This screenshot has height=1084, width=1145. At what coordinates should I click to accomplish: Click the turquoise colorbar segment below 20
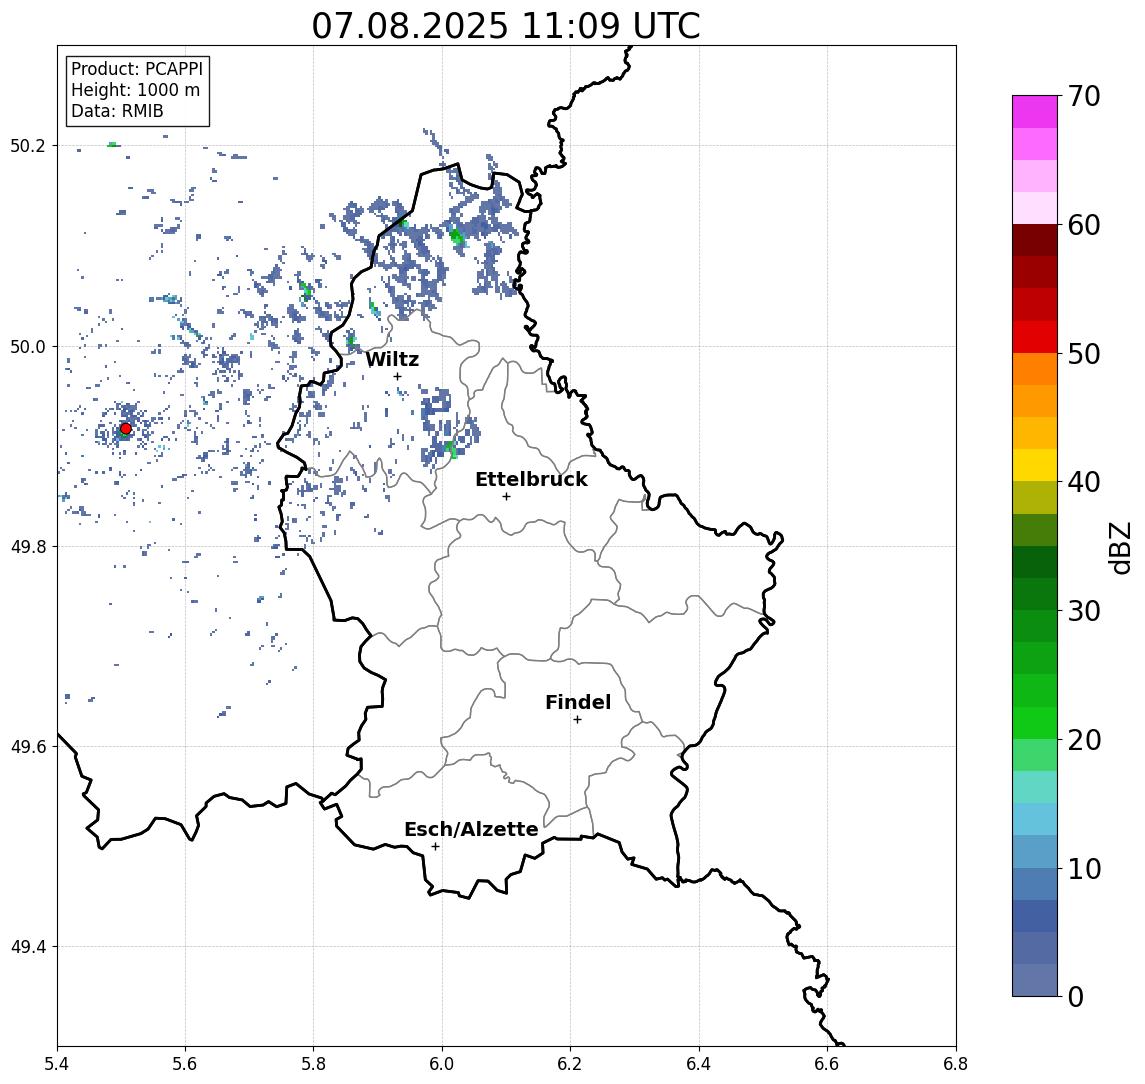(1035, 787)
